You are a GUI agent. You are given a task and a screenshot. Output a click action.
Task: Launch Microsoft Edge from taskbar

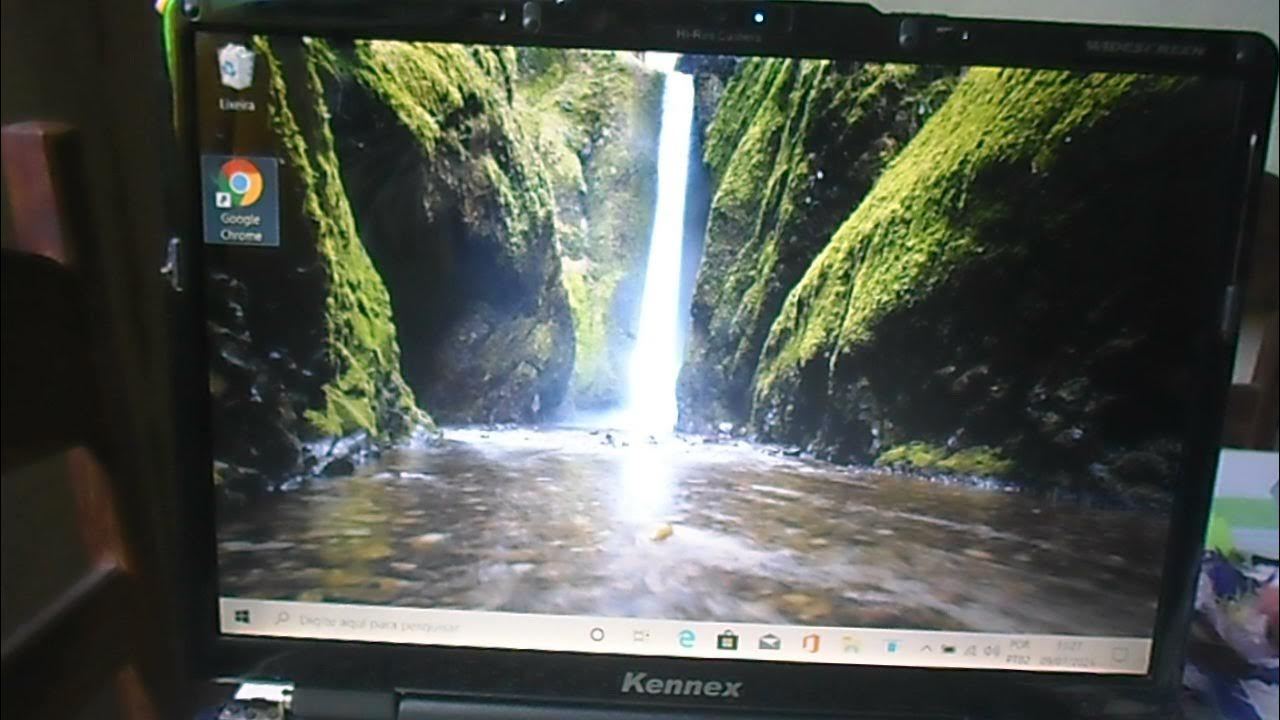(686, 639)
